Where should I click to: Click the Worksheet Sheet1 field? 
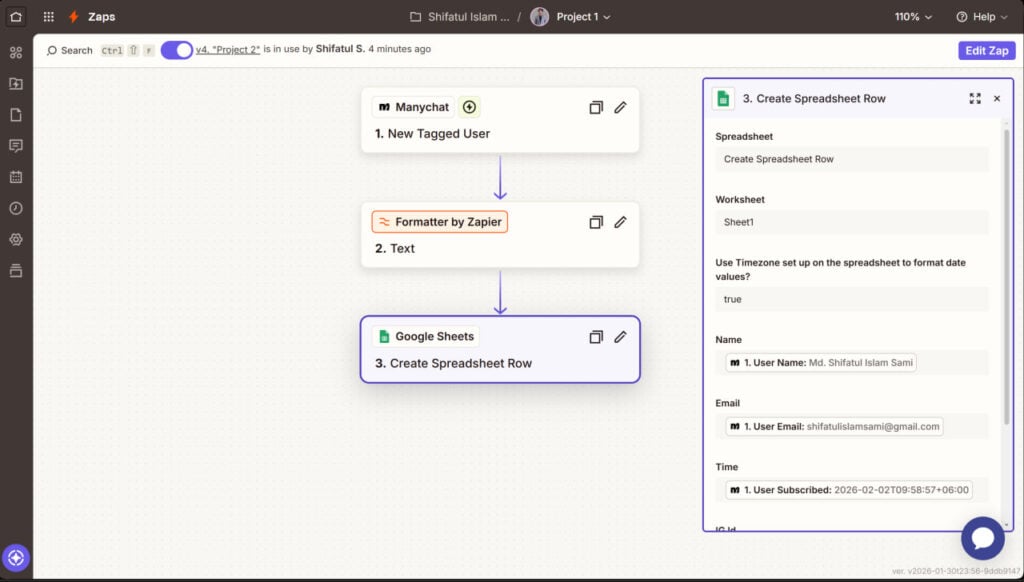point(852,222)
